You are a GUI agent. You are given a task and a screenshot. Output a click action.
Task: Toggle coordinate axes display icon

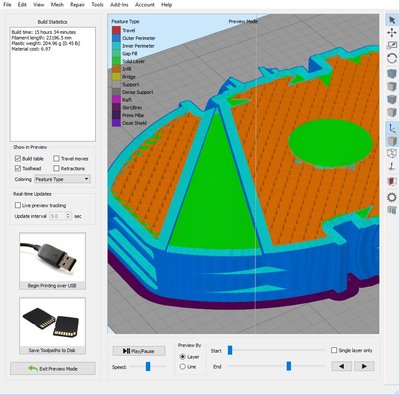click(x=392, y=128)
